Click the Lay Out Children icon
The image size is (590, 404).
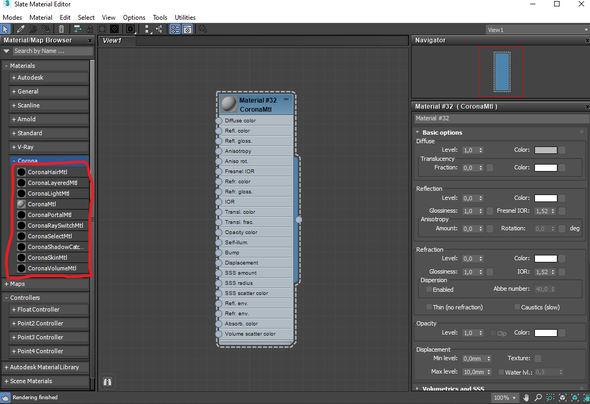159,29
